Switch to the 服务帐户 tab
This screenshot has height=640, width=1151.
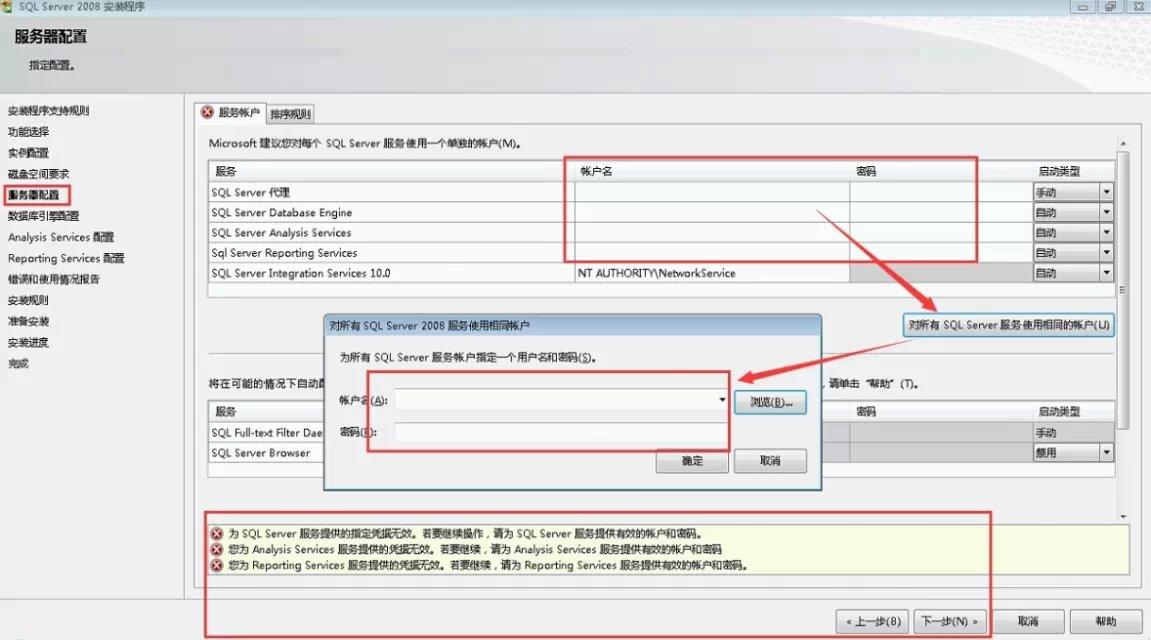coord(231,112)
